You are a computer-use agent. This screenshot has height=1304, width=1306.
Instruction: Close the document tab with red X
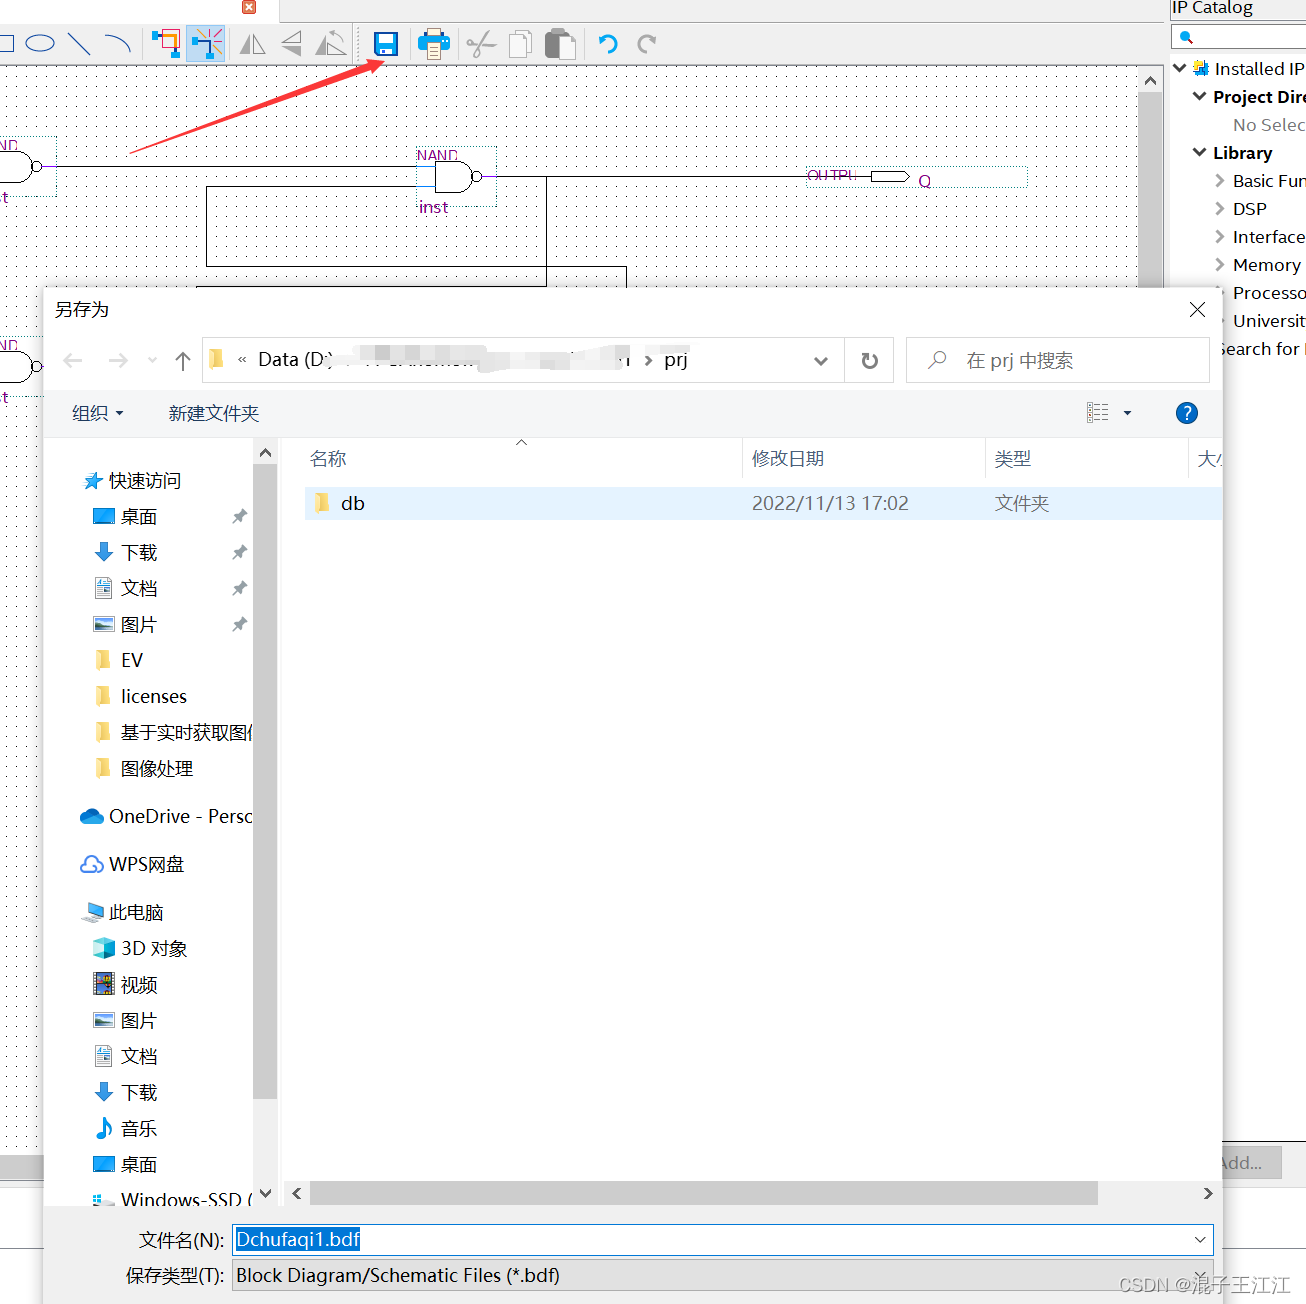click(x=249, y=7)
